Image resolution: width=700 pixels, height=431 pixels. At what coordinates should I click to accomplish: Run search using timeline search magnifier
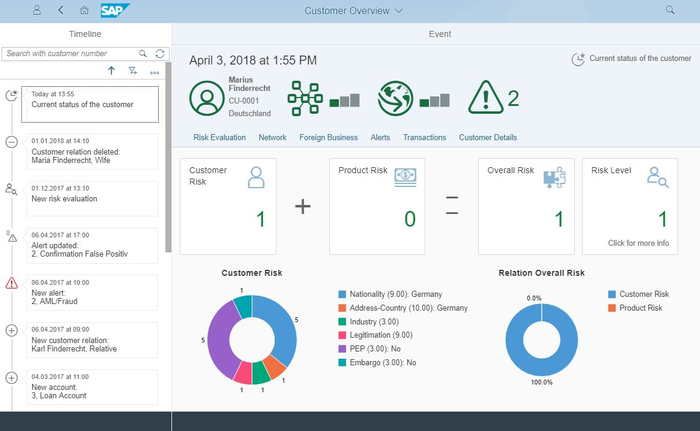click(x=143, y=54)
